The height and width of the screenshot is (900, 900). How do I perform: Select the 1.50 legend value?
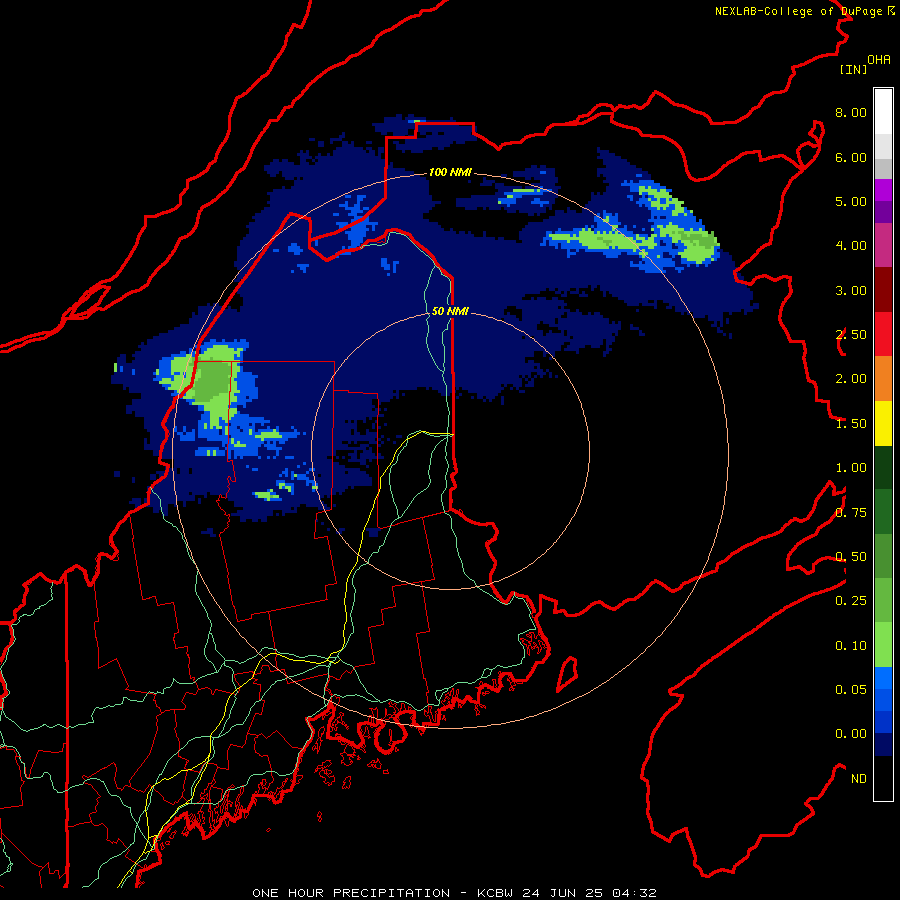[851, 424]
